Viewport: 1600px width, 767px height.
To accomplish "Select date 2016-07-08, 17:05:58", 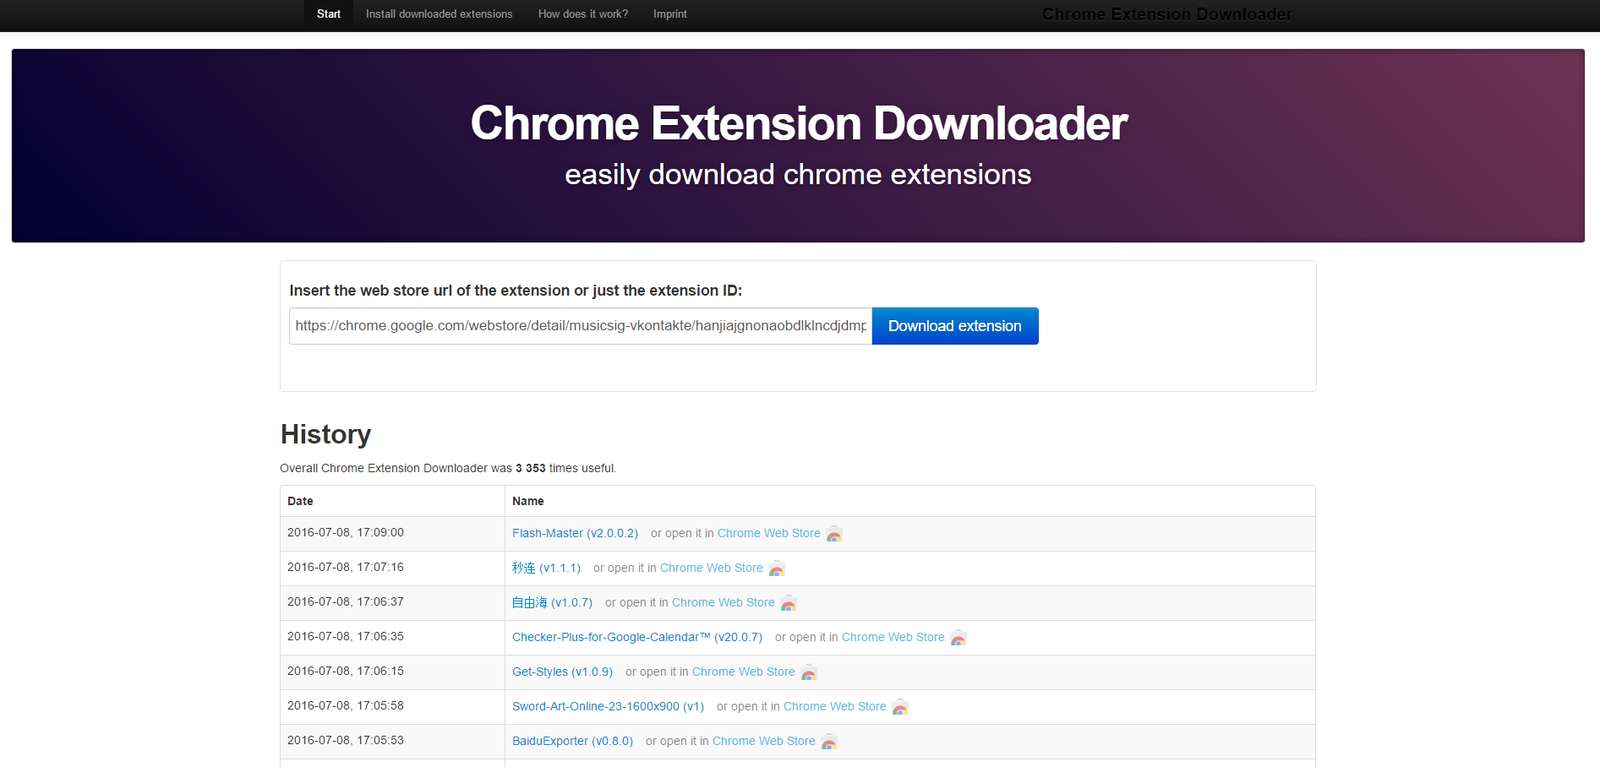I will pos(345,706).
